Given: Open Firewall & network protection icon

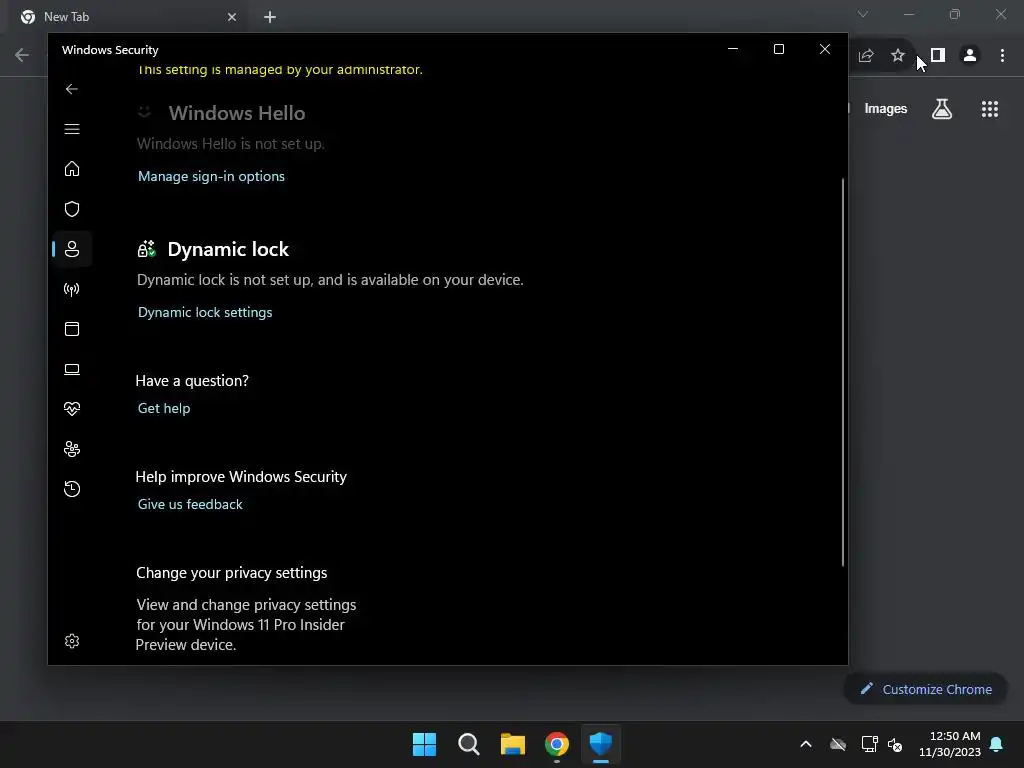Looking at the screenshot, I should 72,289.
